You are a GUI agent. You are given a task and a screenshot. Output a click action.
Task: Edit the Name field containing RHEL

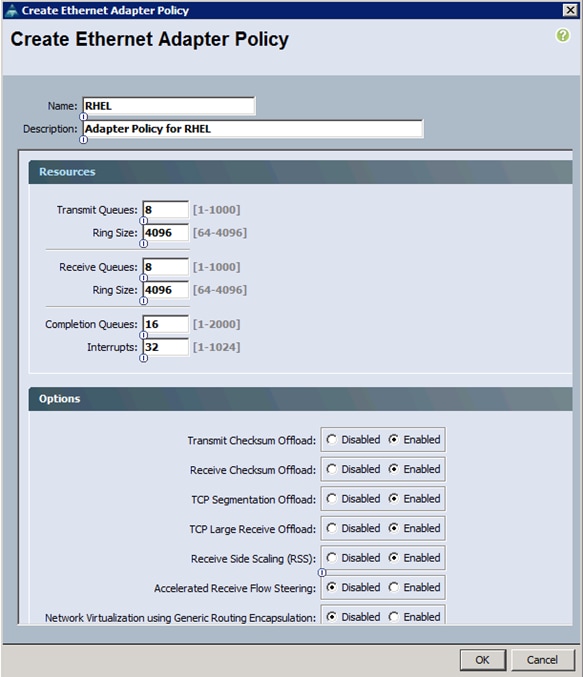(169, 106)
